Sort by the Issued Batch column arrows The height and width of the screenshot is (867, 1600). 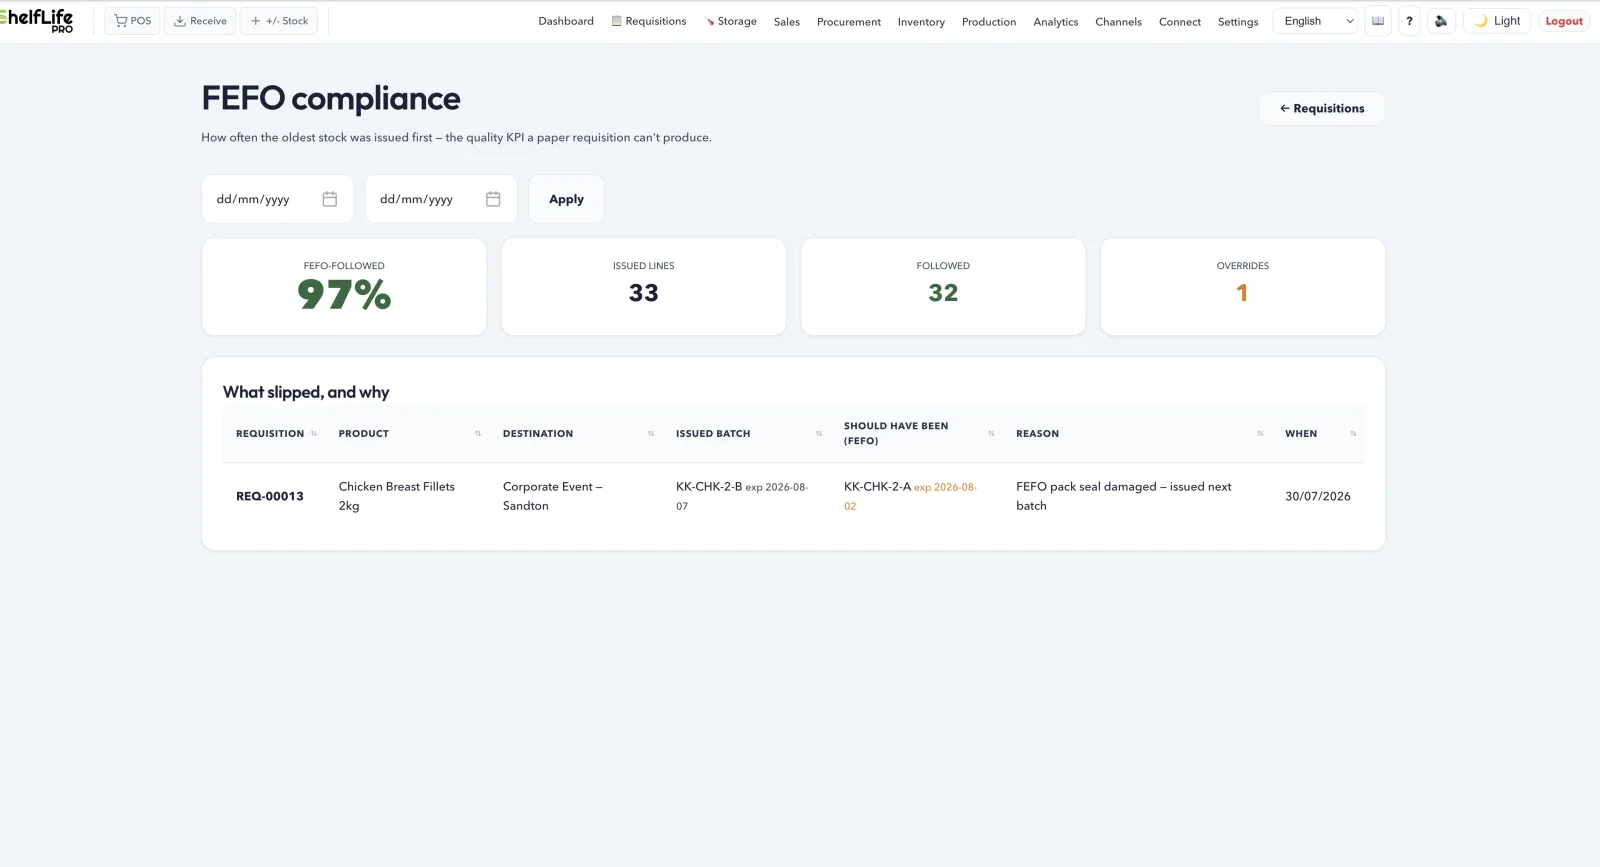coord(819,434)
